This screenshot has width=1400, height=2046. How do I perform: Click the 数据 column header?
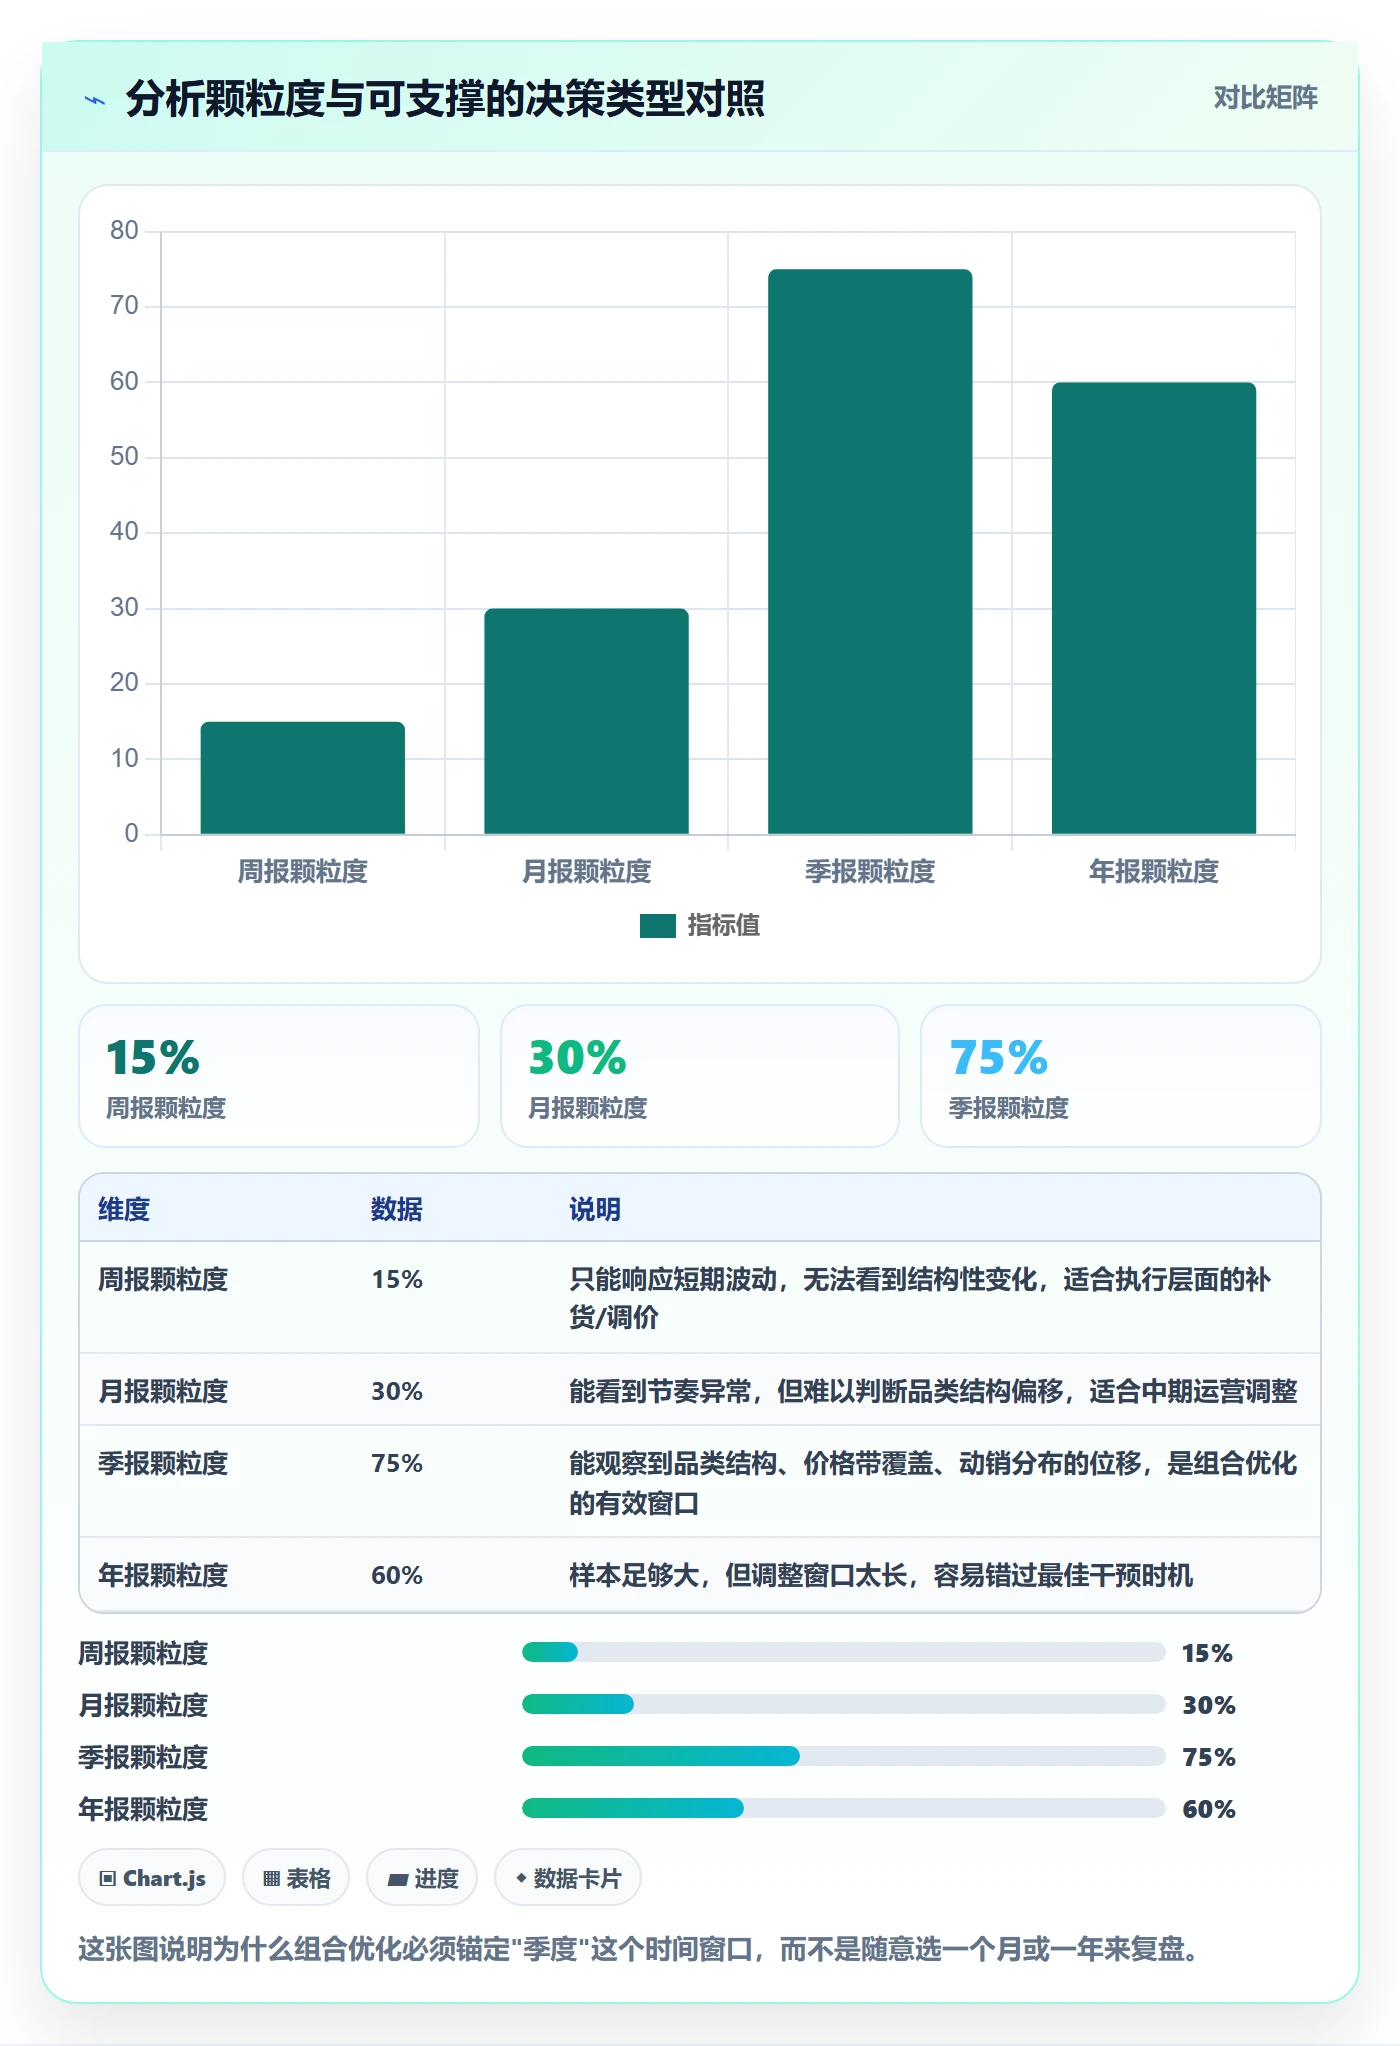[397, 1210]
